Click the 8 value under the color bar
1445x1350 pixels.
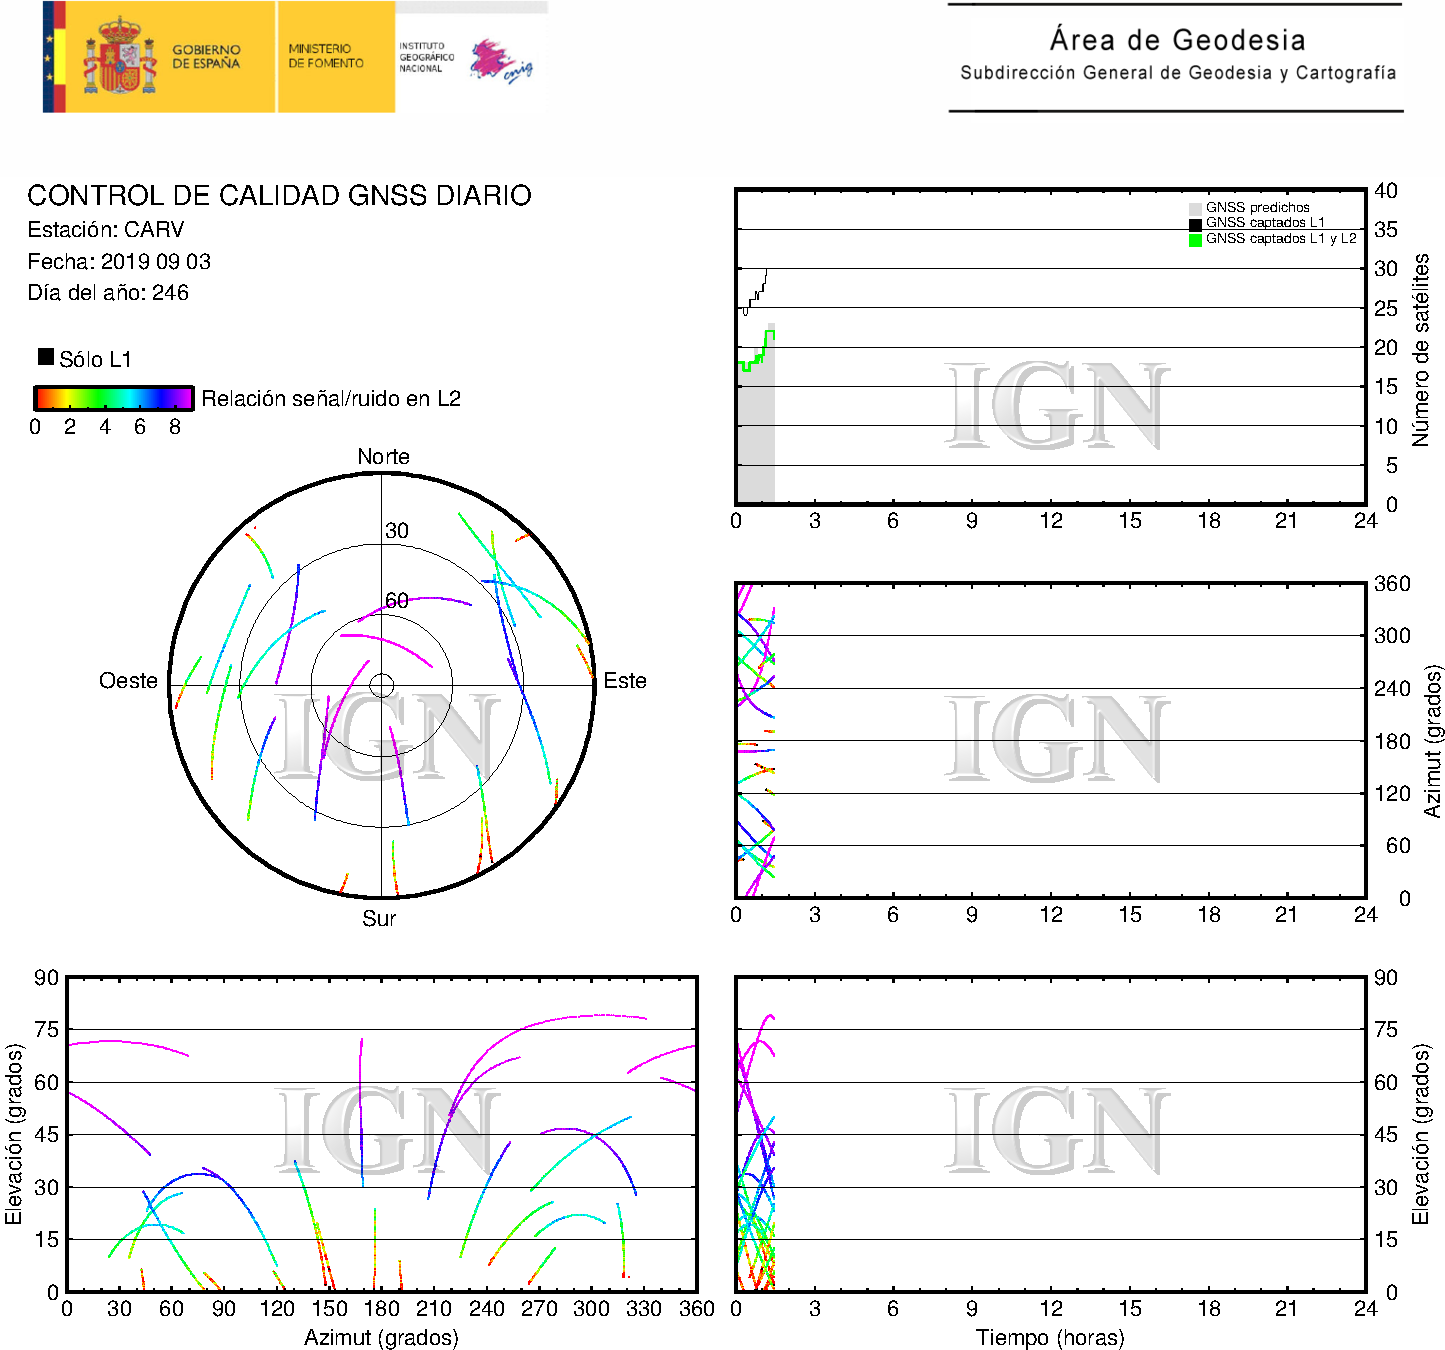coord(175,427)
